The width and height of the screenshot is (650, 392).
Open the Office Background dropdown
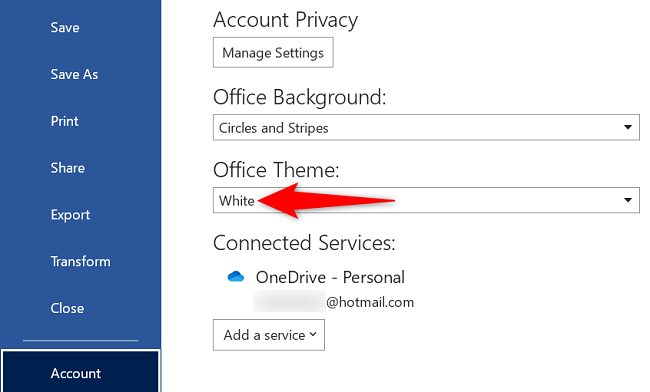(426, 128)
